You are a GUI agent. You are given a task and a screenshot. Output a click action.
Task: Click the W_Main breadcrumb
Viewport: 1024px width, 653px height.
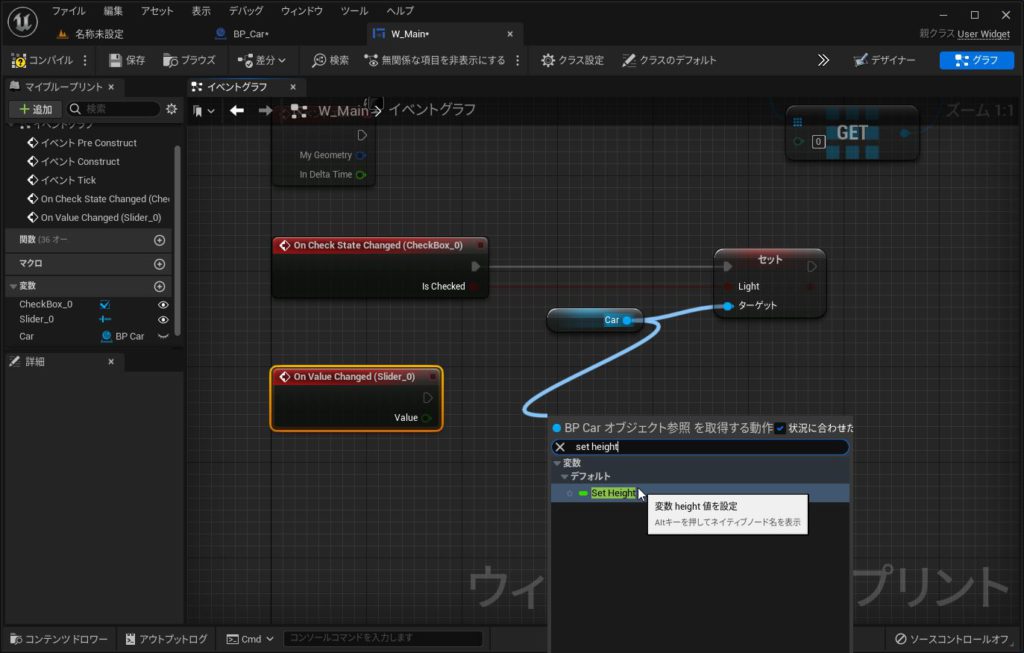344,110
